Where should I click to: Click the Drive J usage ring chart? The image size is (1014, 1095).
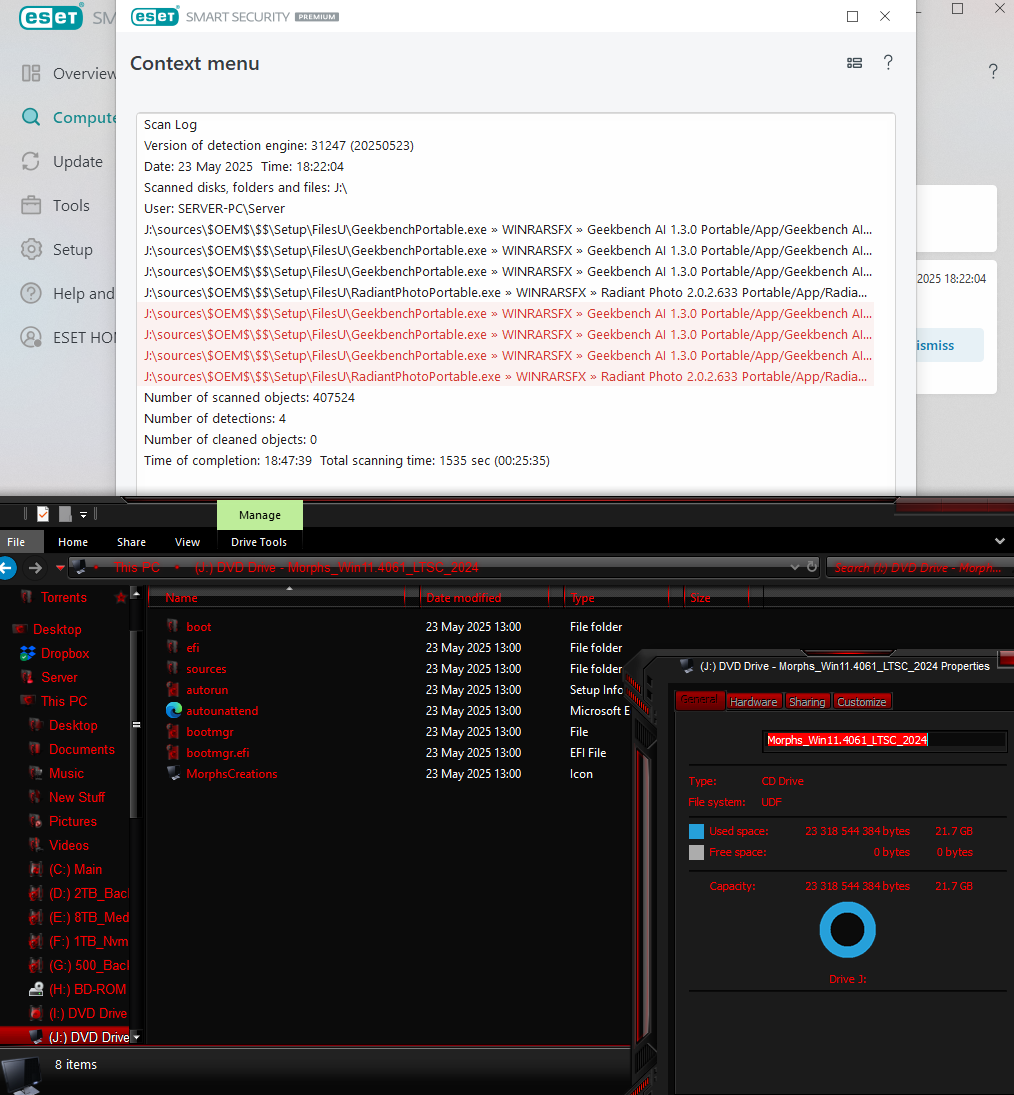point(847,930)
